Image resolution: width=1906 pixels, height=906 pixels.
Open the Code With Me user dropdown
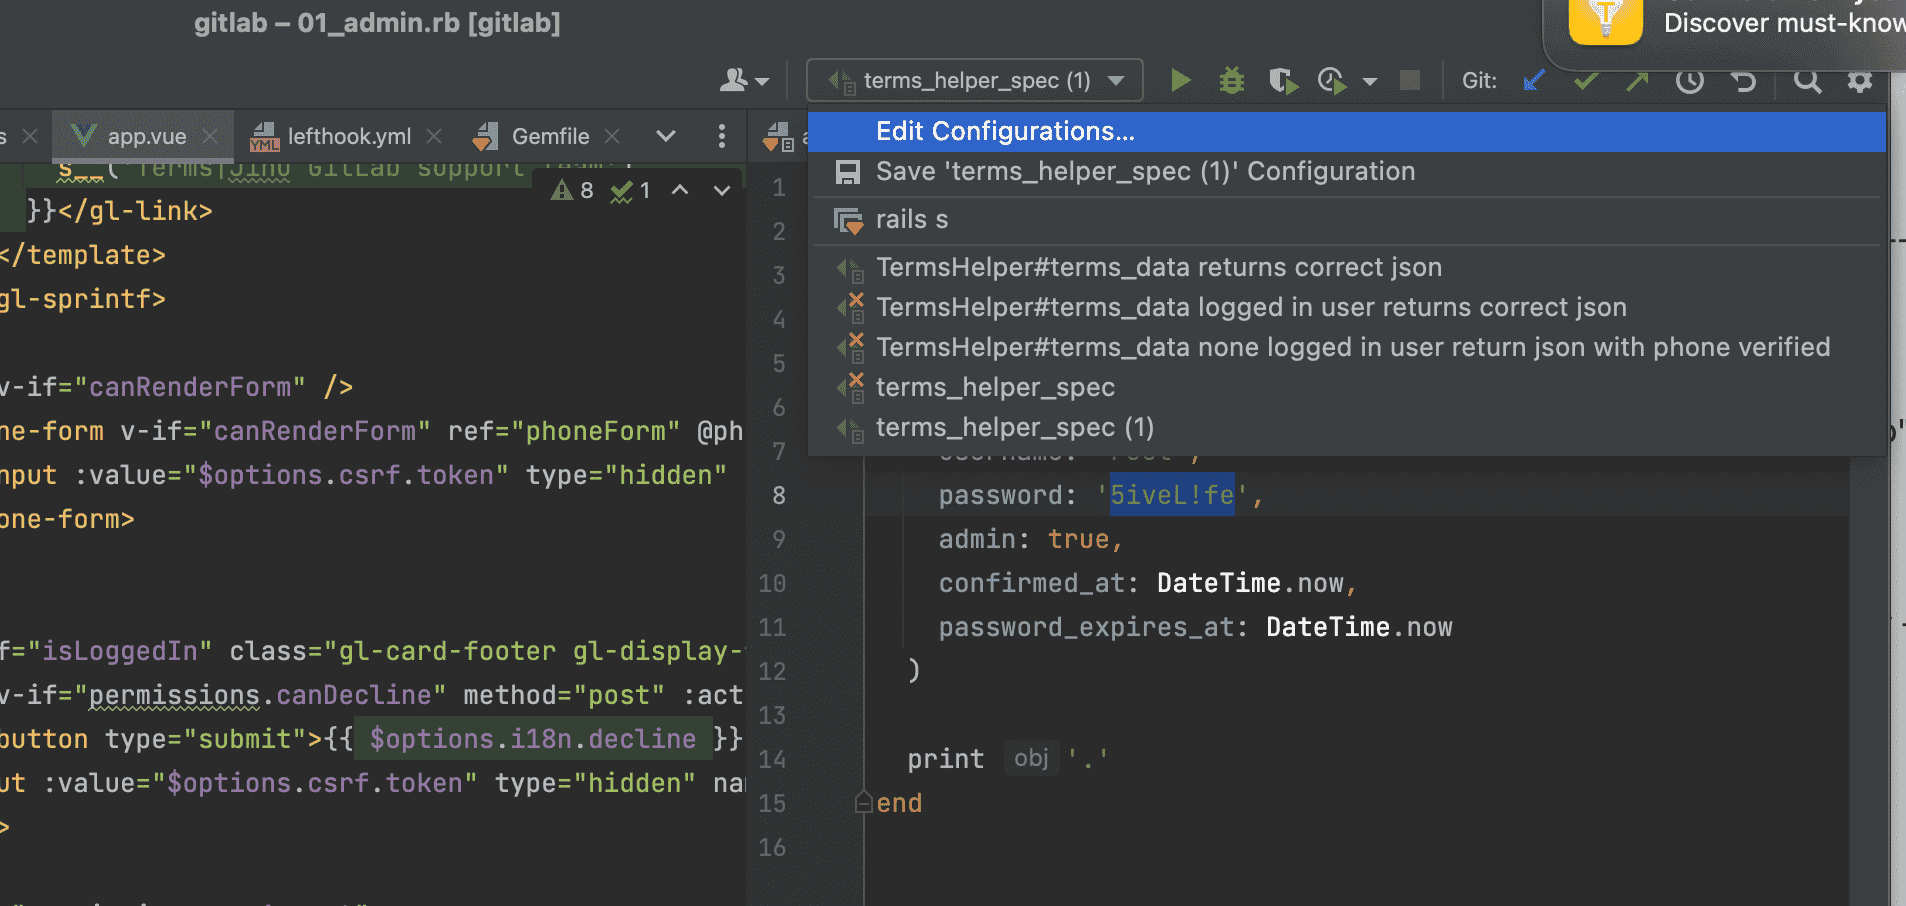744,81
